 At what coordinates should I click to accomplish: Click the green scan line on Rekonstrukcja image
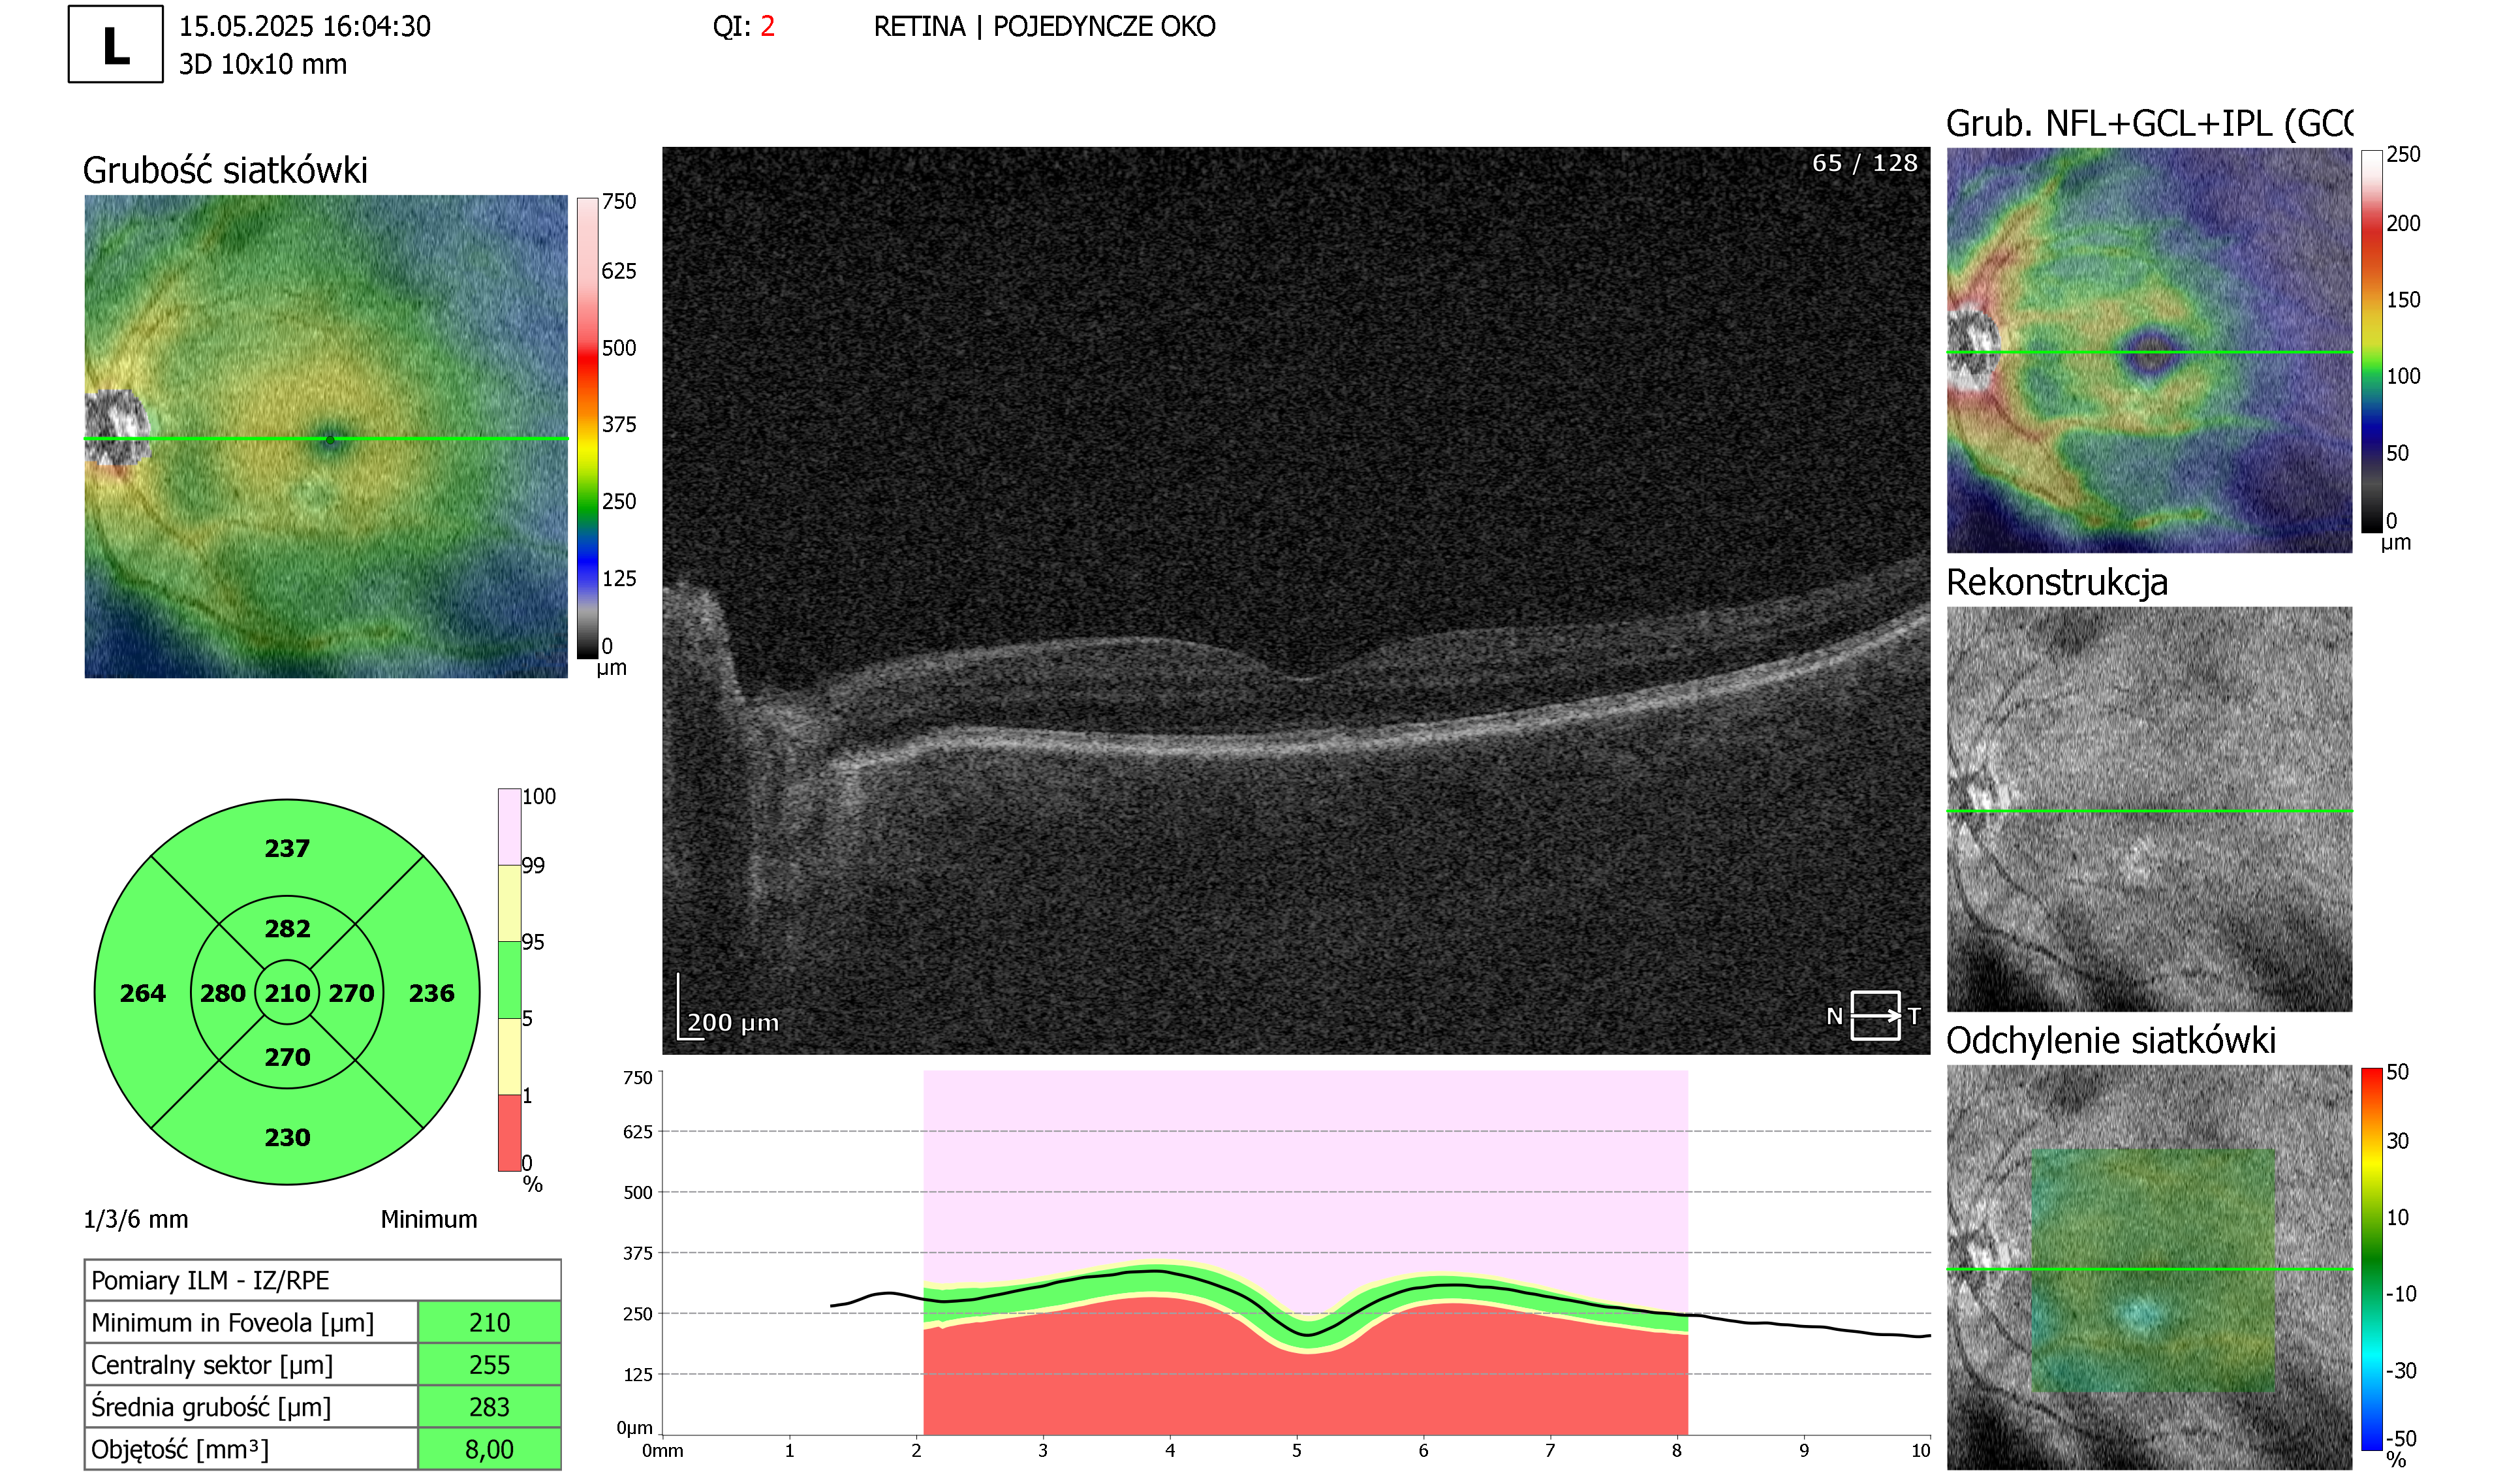pos(2149,810)
